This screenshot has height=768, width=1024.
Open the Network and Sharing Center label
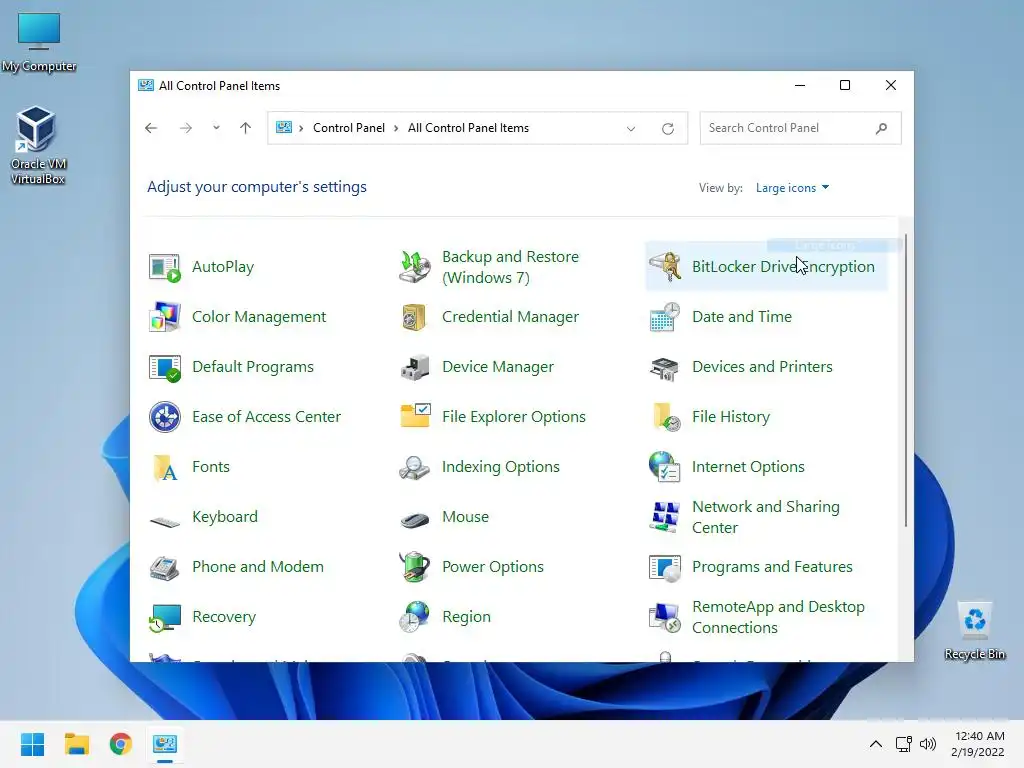pyautogui.click(x=765, y=517)
